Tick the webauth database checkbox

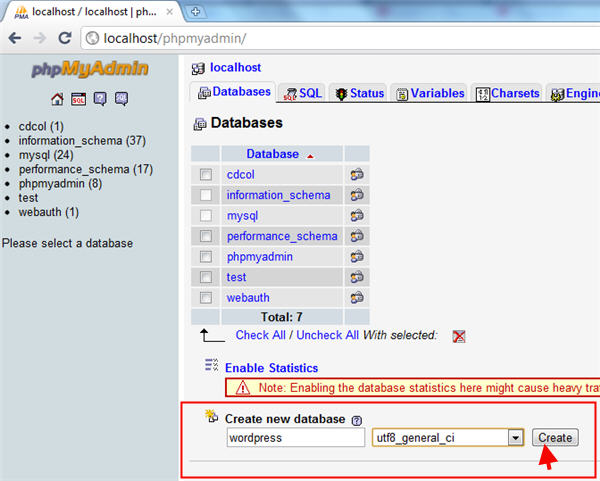click(206, 297)
